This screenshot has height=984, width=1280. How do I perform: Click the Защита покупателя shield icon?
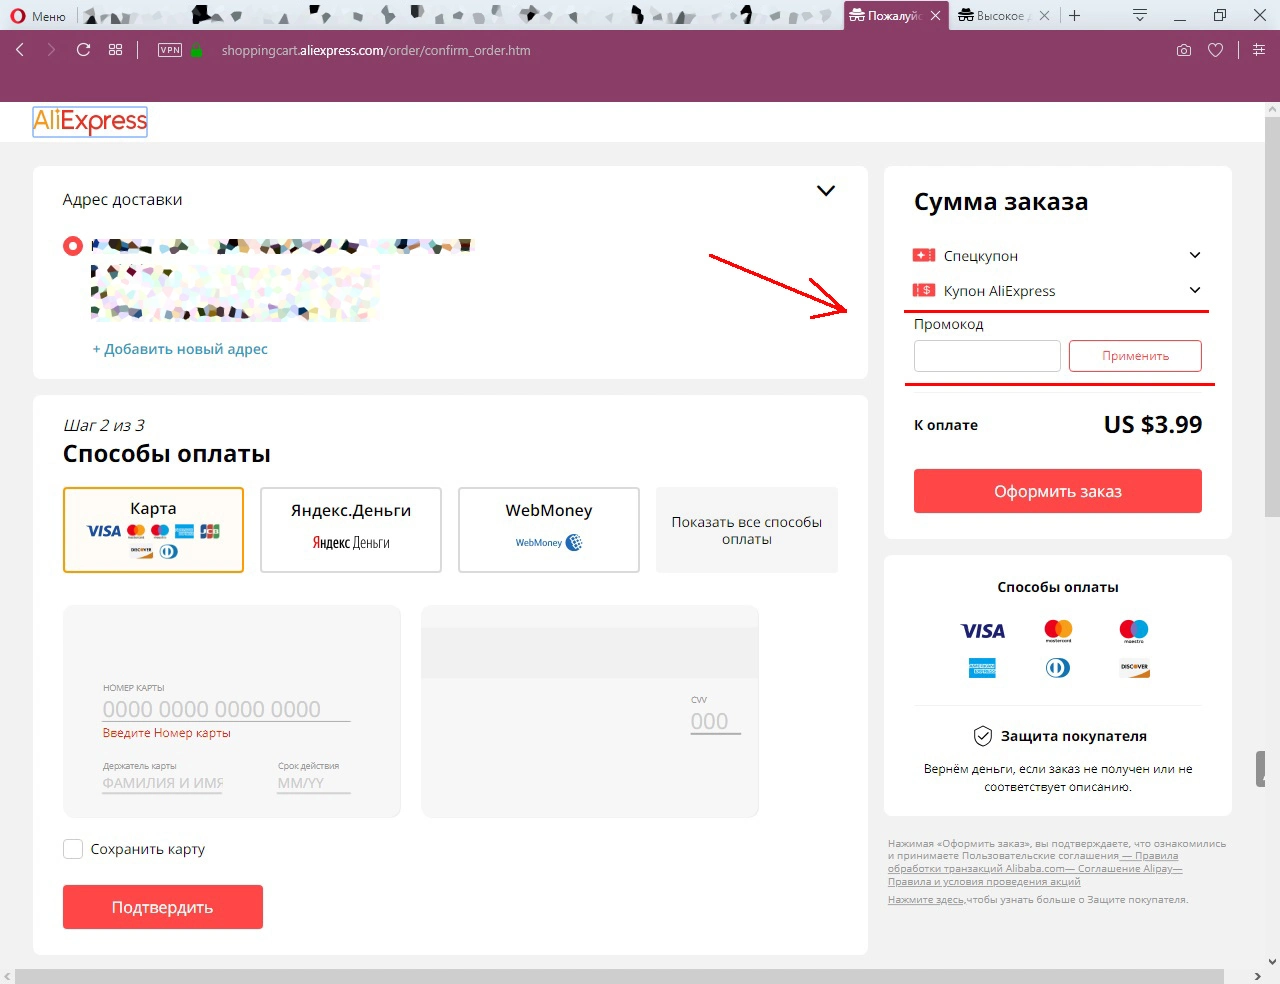(983, 736)
